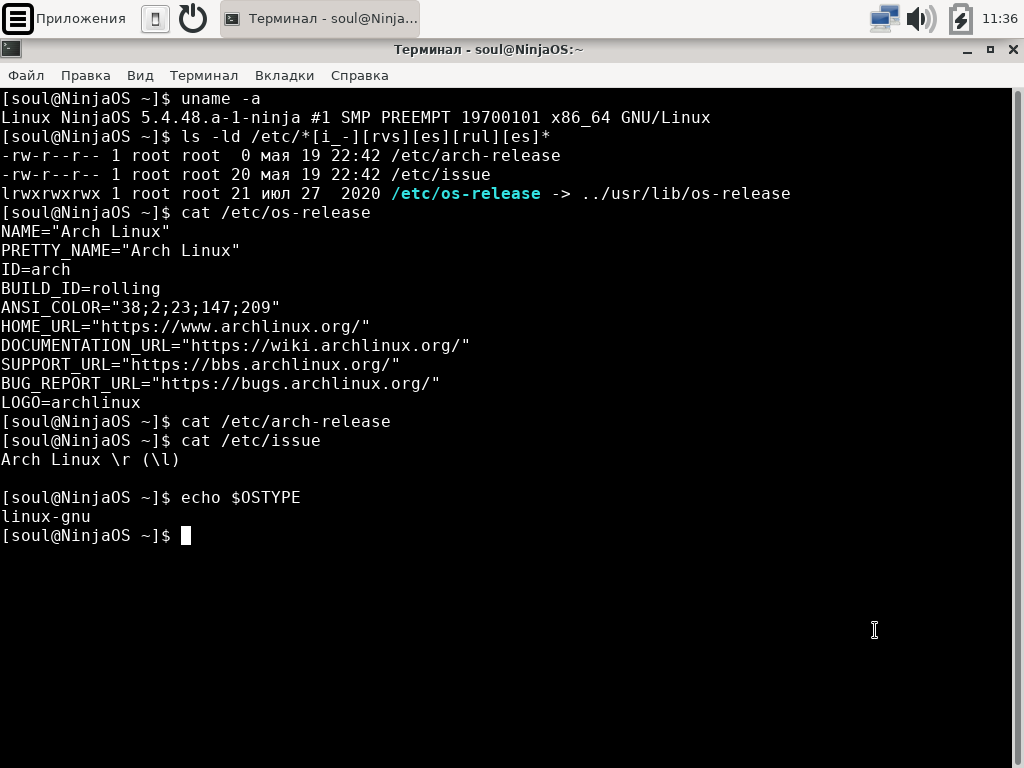Open the network connection tray icon
Image resolution: width=1024 pixels, height=768 pixels.
coord(884,18)
